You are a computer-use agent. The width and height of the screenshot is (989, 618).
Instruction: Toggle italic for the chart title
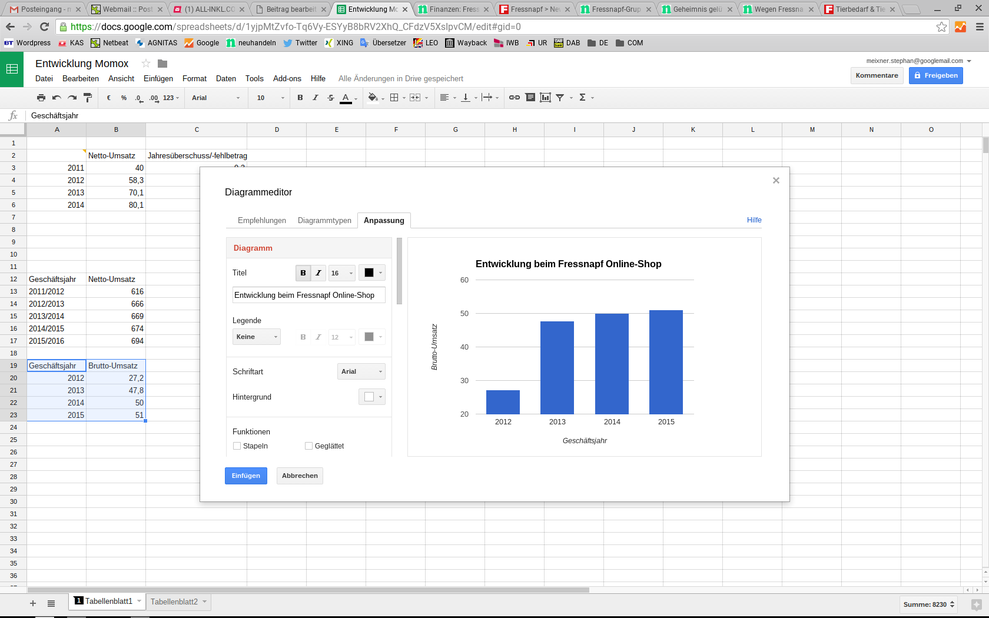(319, 273)
